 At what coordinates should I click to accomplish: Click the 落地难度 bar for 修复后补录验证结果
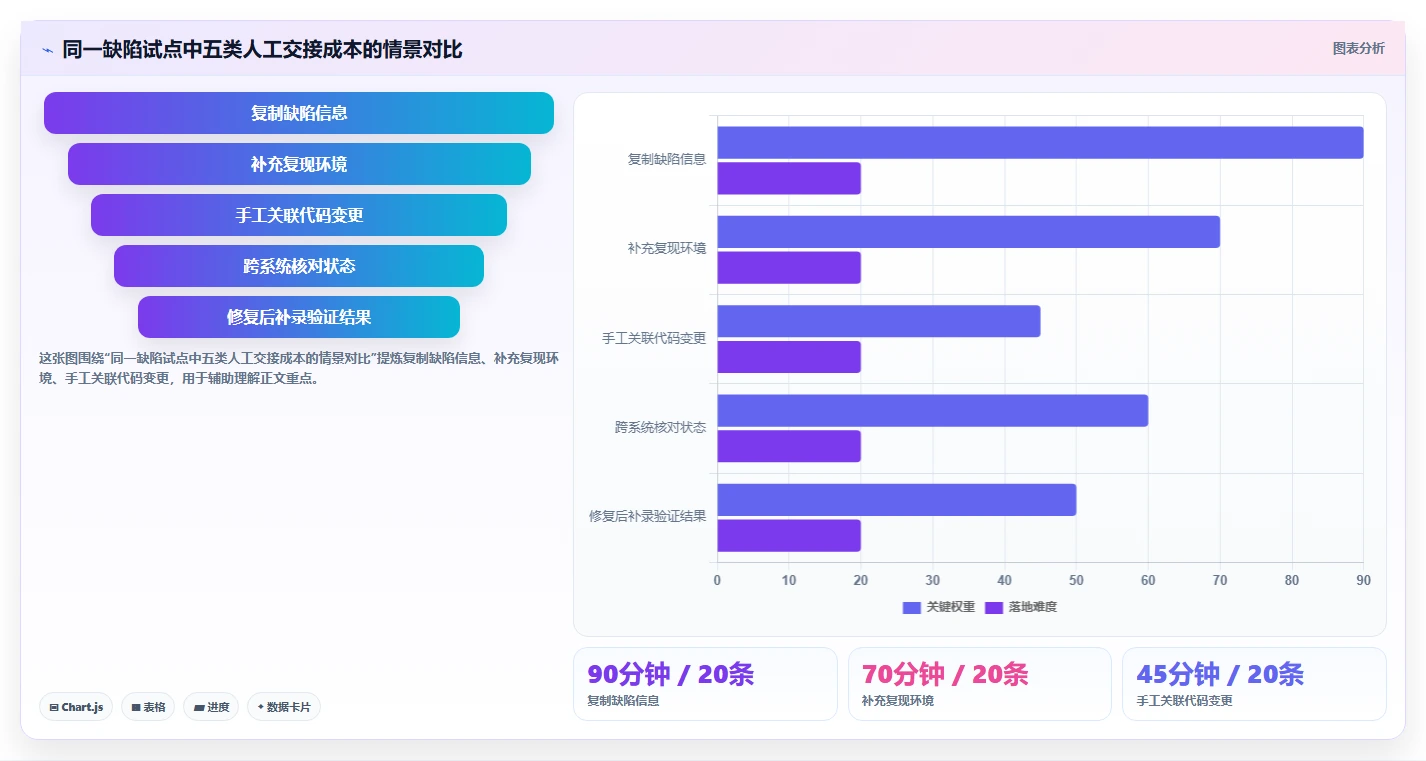pos(789,535)
